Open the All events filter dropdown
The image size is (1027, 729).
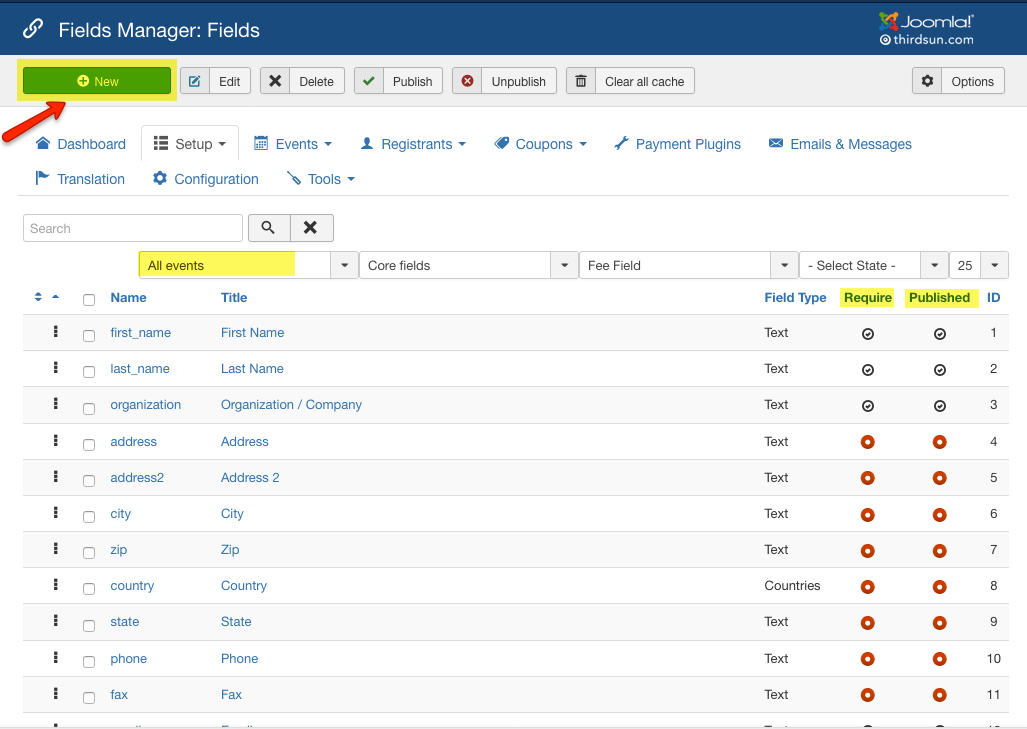344,264
